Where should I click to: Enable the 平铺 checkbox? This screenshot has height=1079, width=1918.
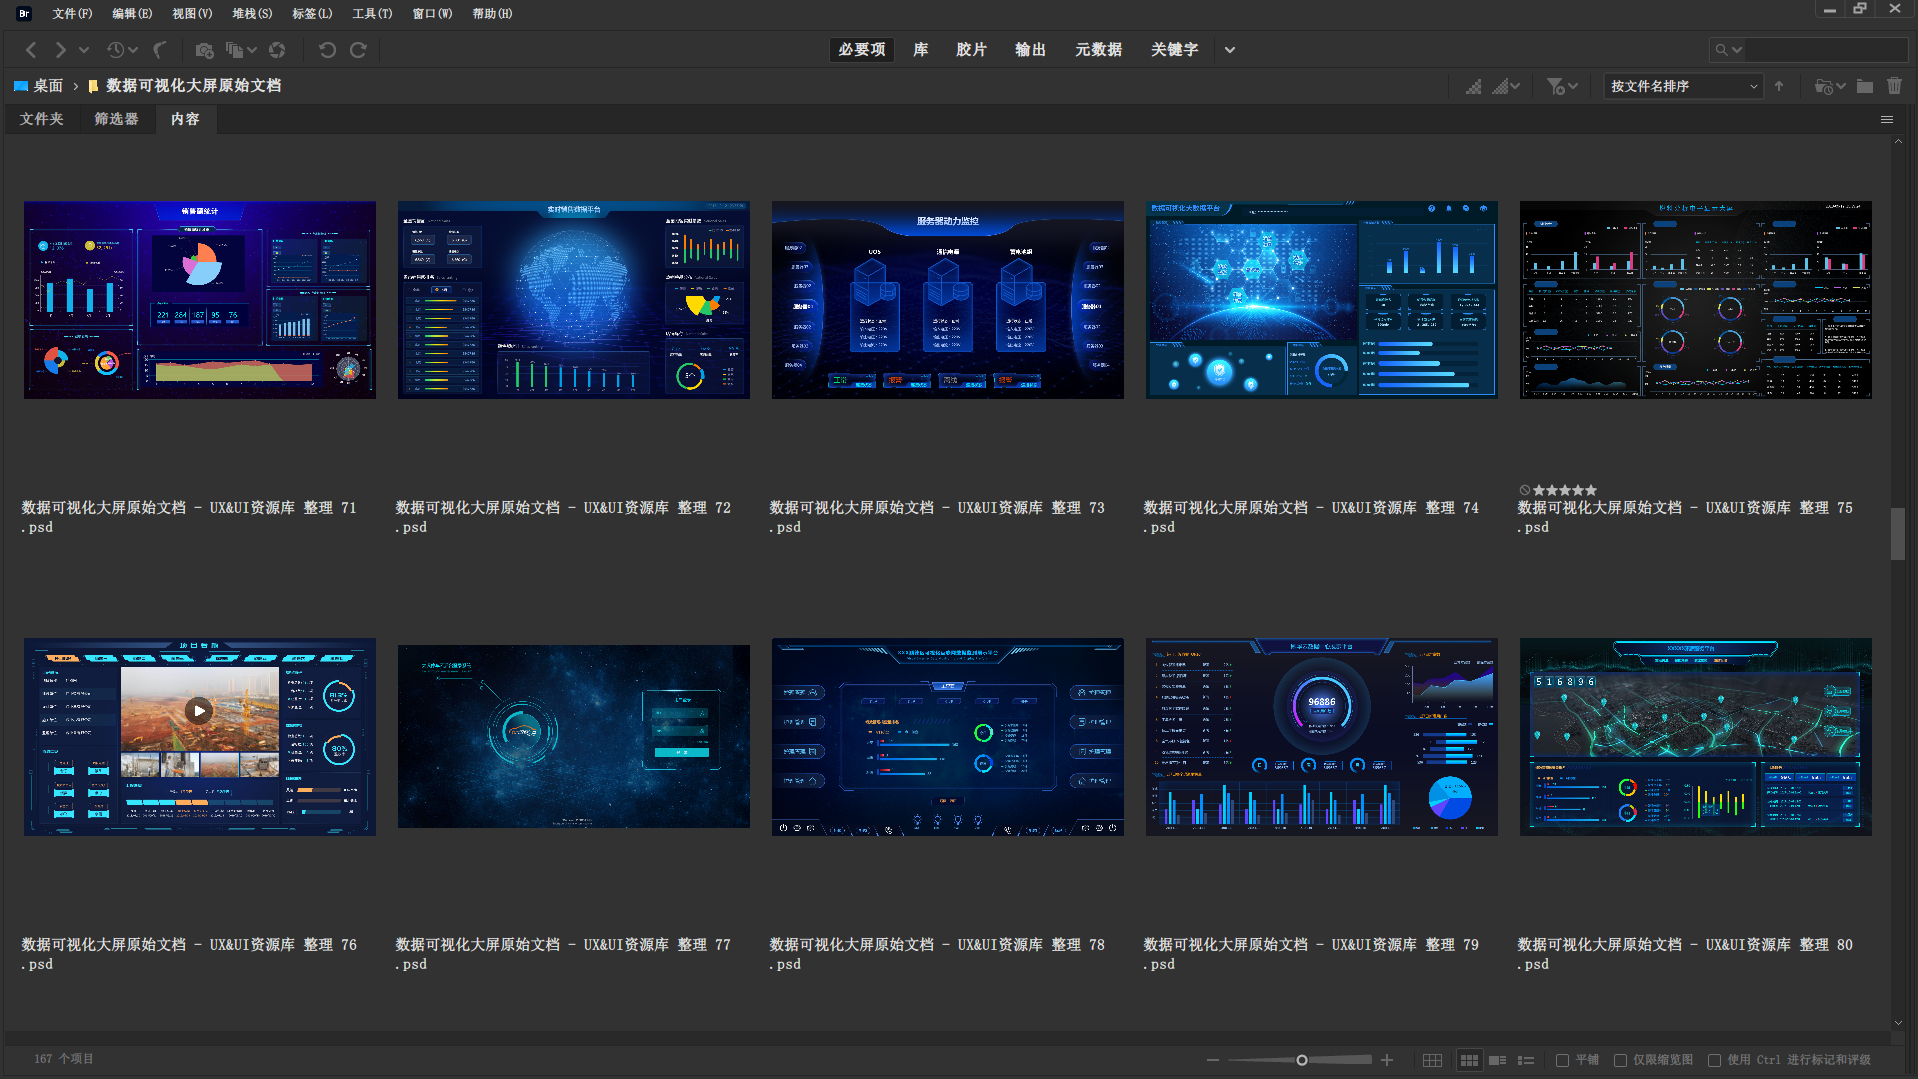(1563, 1060)
